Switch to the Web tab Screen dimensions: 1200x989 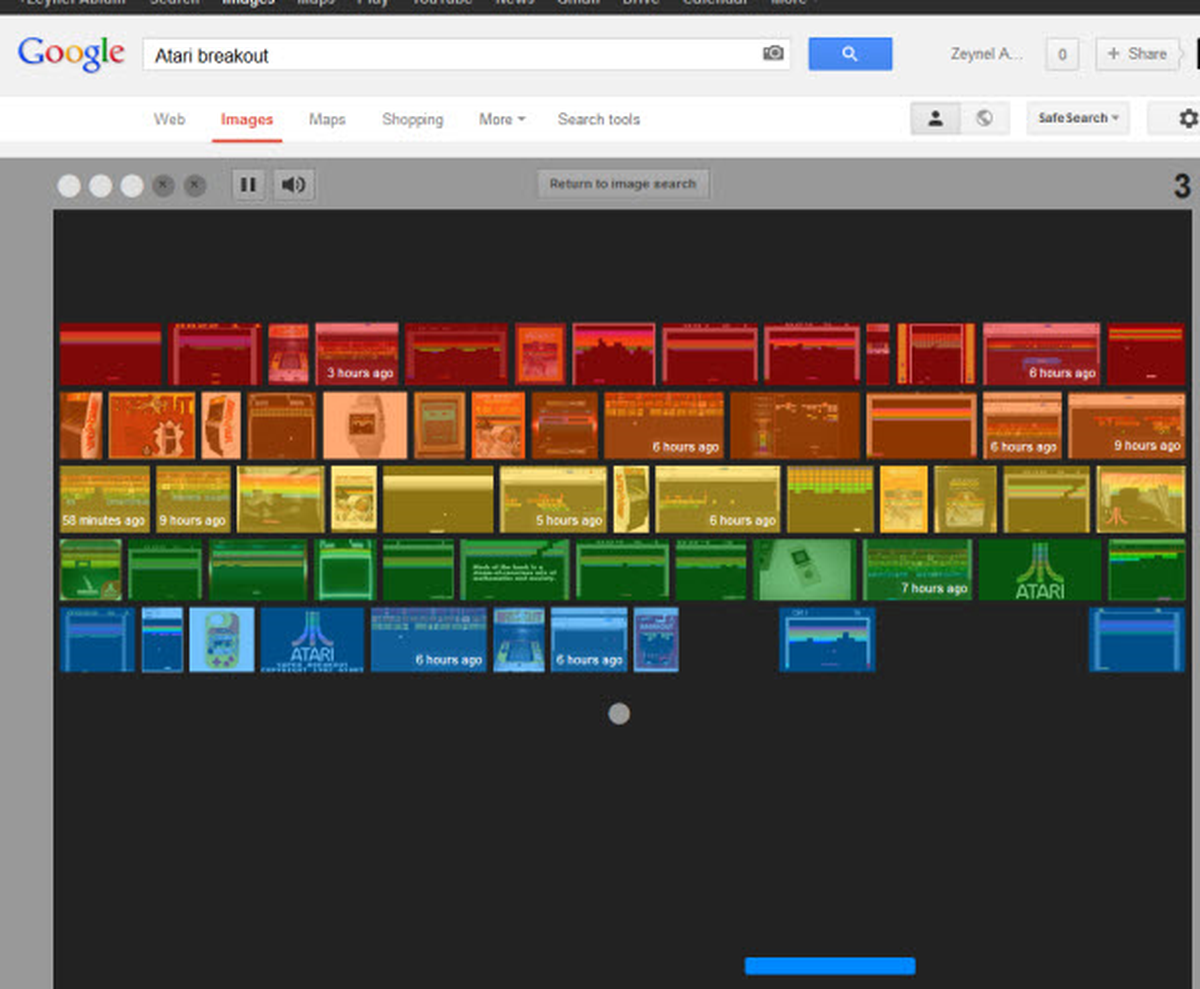point(169,119)
